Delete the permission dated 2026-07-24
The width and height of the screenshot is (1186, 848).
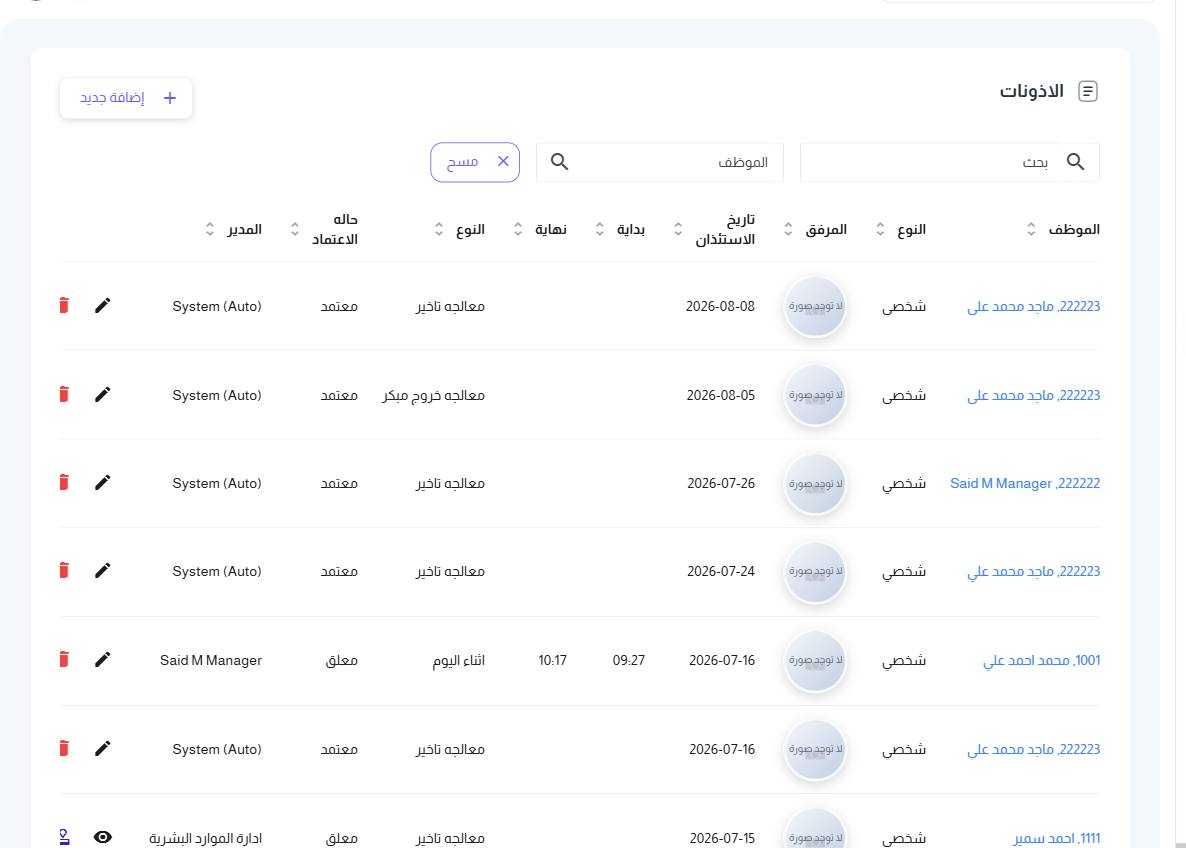(x=64, y=571)
